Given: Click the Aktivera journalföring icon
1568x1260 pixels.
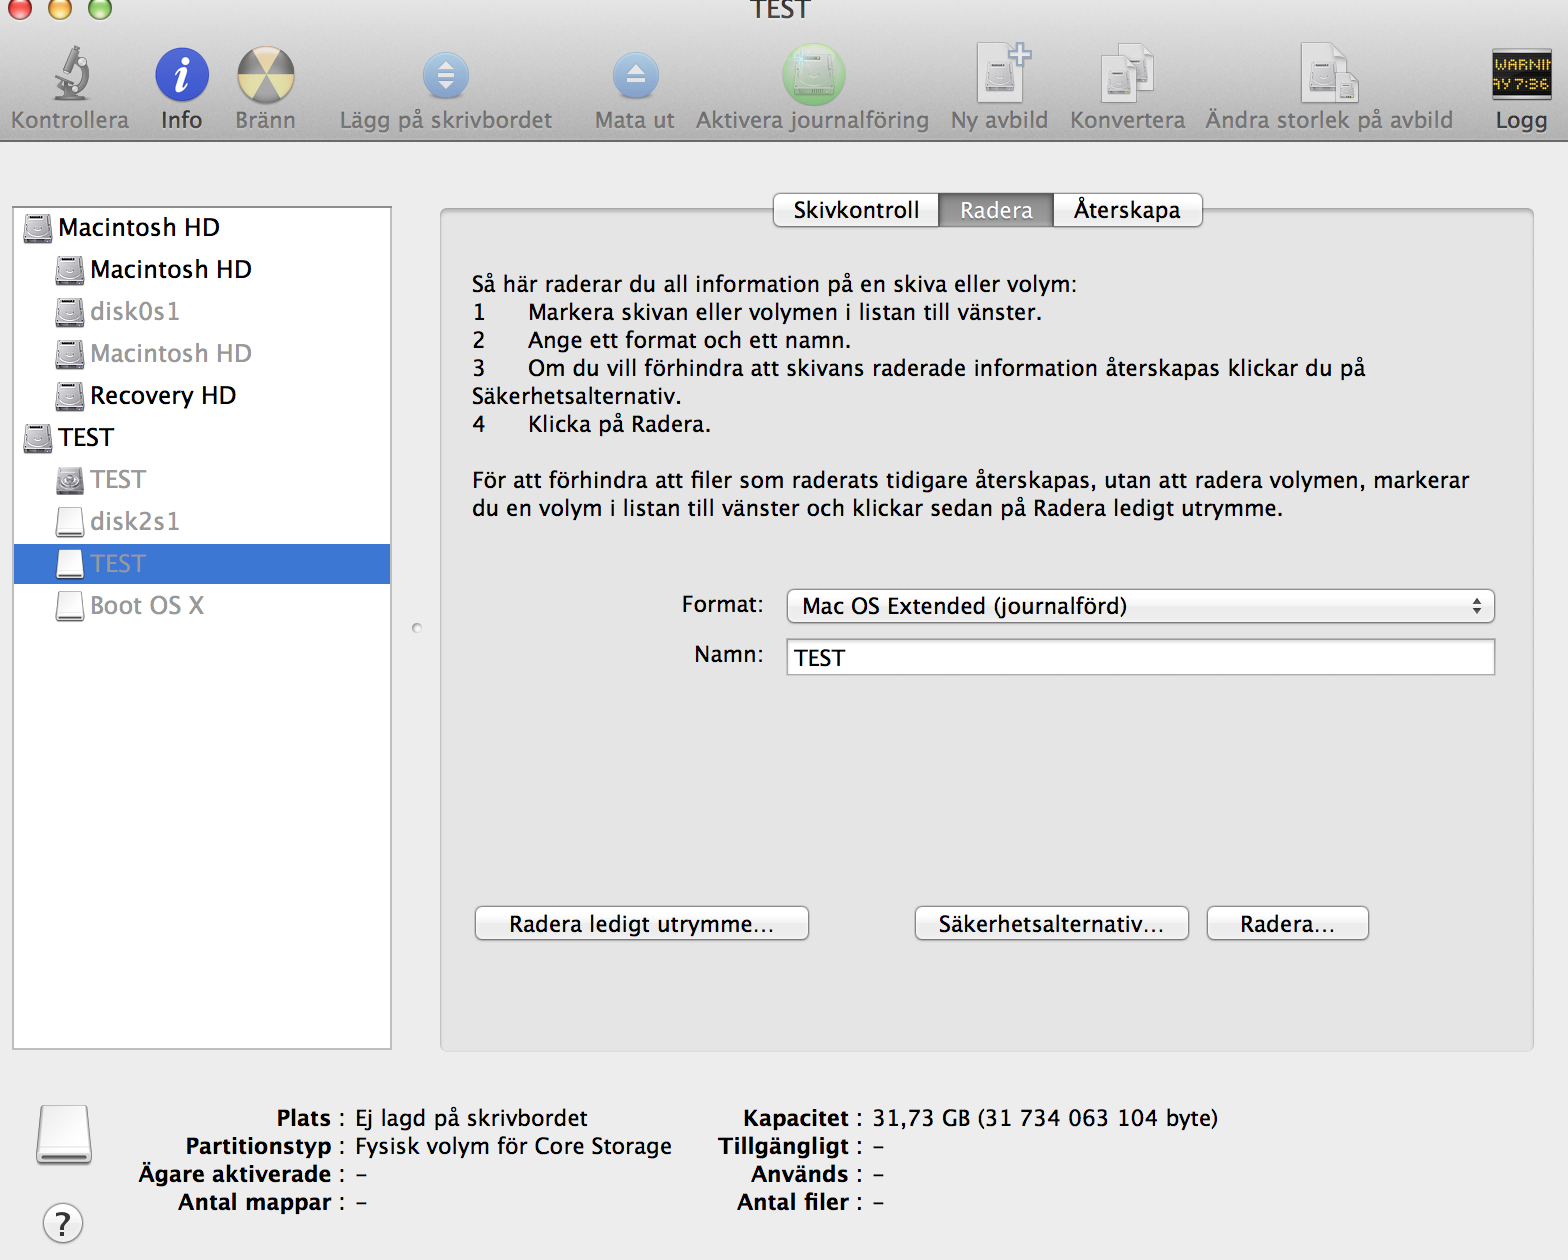Looking at the screenshot, I should pyautogui.click(x=813, y=74).
